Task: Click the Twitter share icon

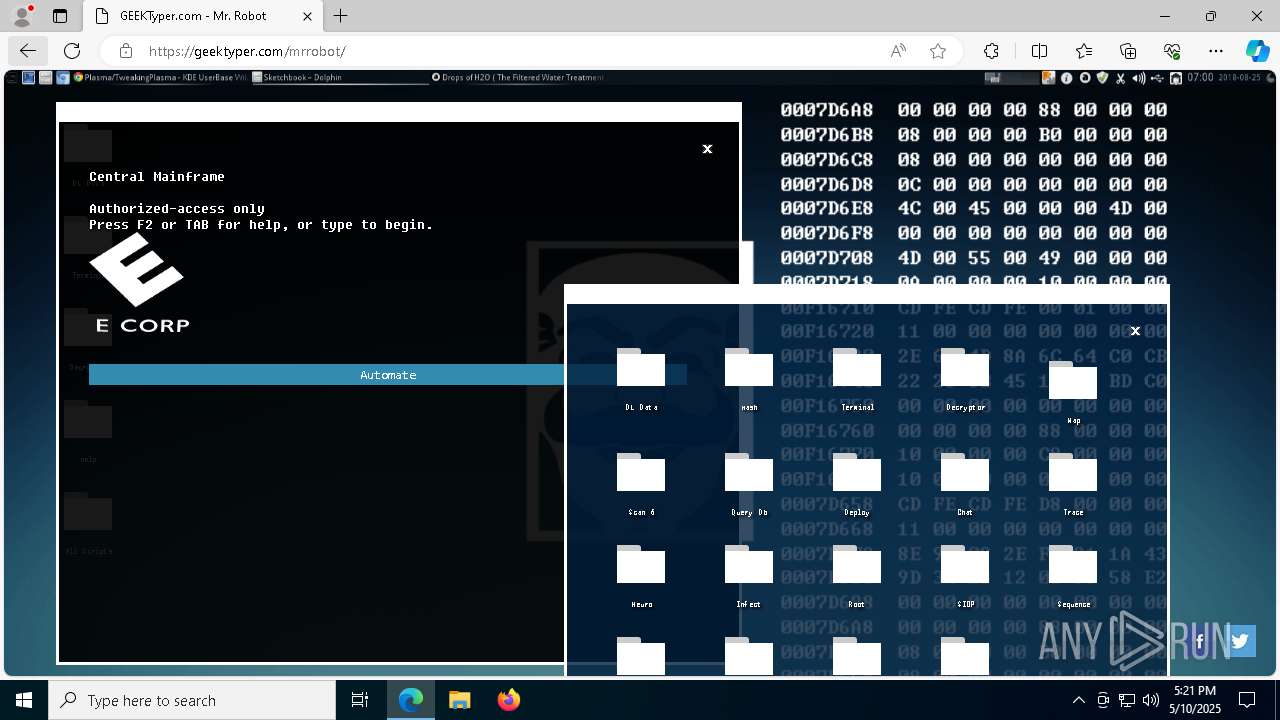Action: tap(1241, 641)
